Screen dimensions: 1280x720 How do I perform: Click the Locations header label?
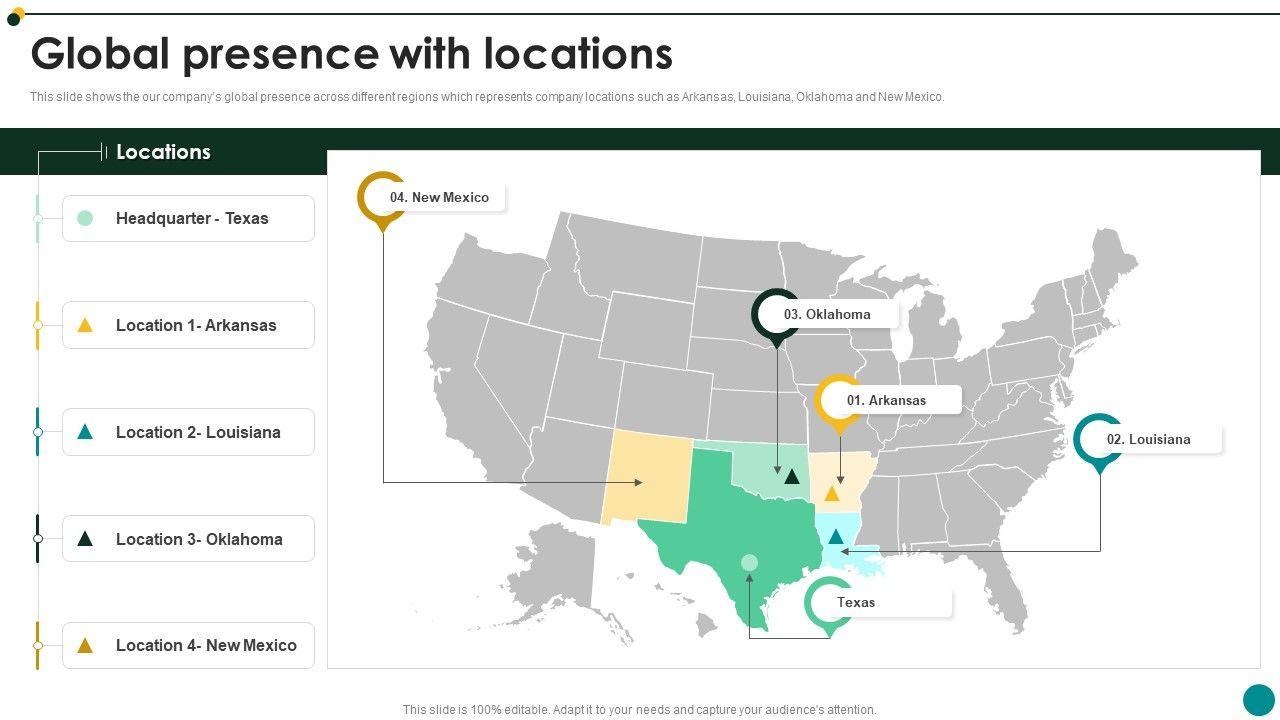click(x=163, y=152)
